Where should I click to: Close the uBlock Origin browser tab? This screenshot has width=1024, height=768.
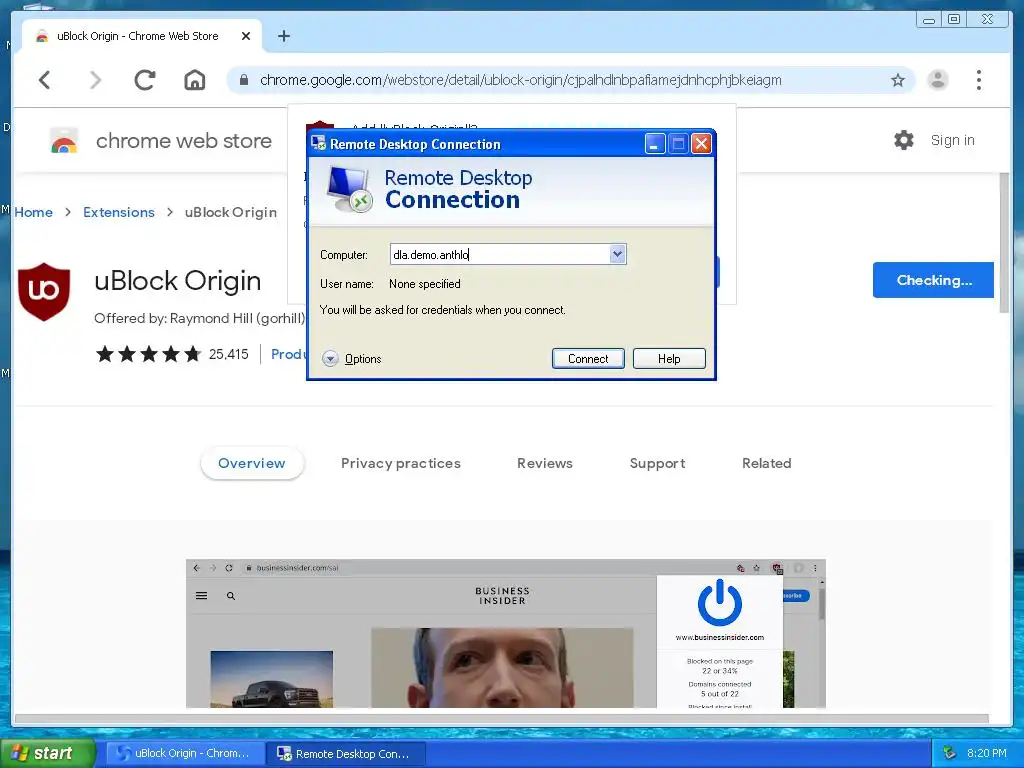coord(246,36)
